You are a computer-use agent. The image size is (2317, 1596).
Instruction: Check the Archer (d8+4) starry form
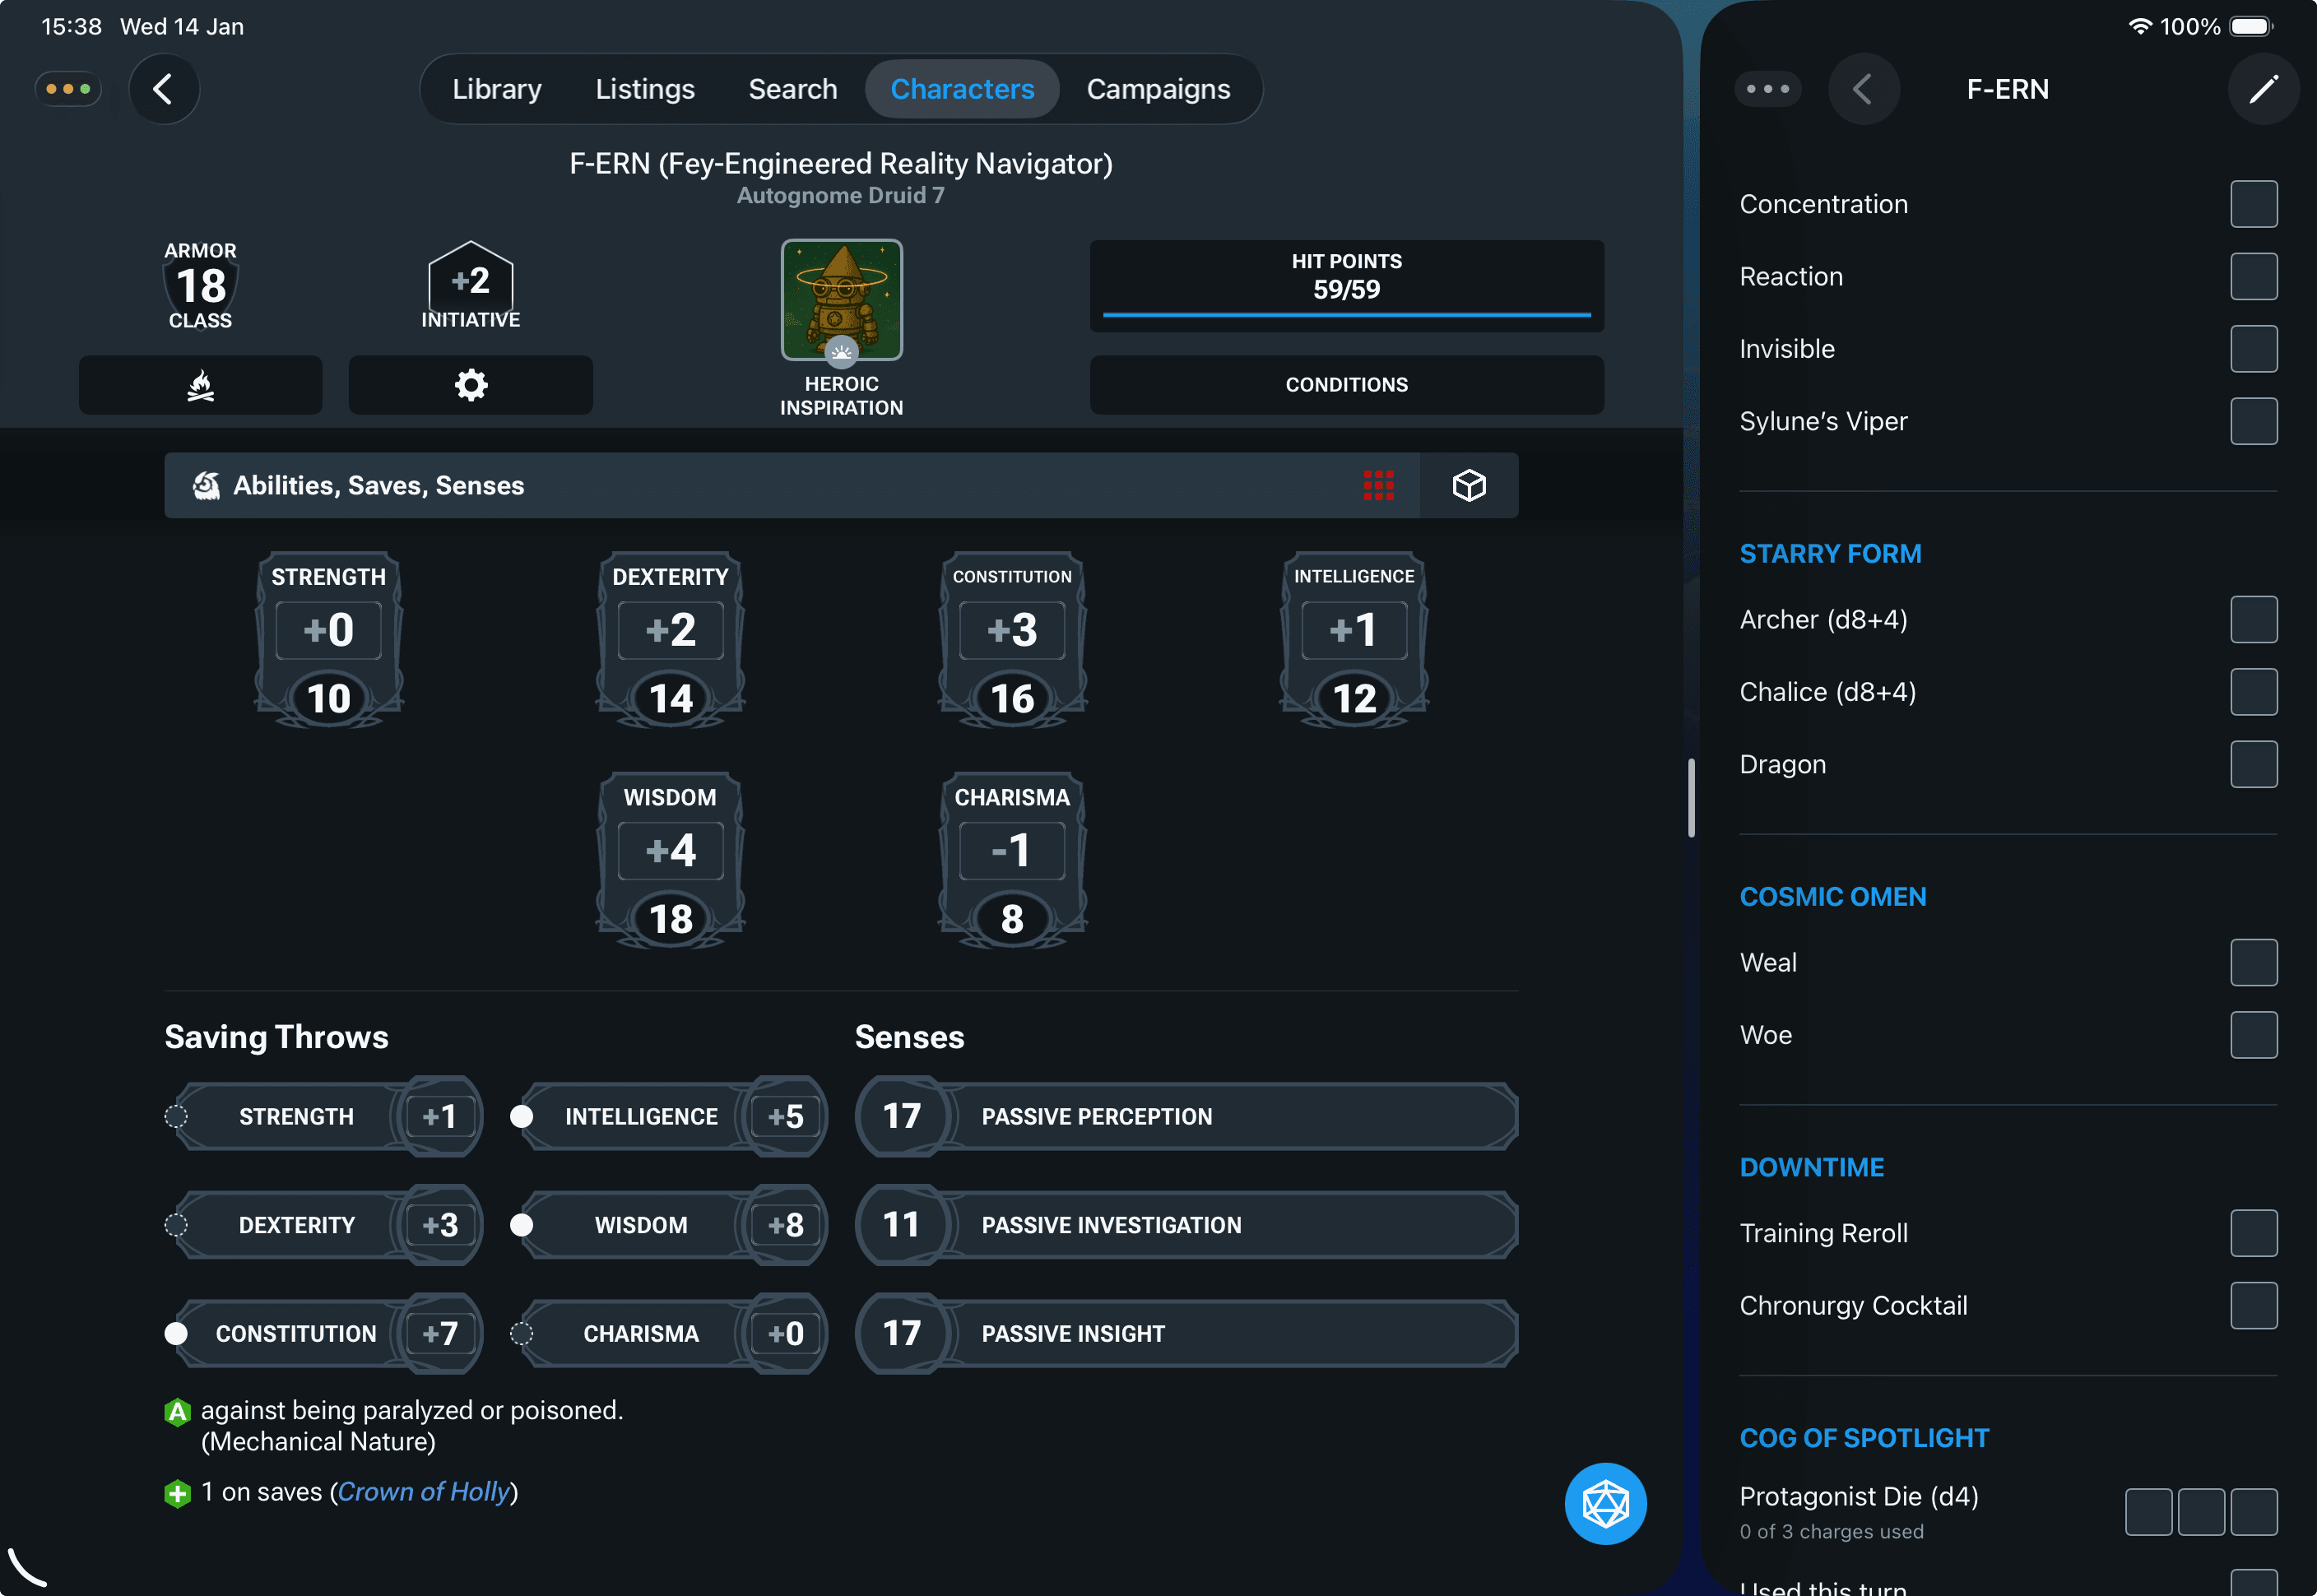click(2253, 619)
